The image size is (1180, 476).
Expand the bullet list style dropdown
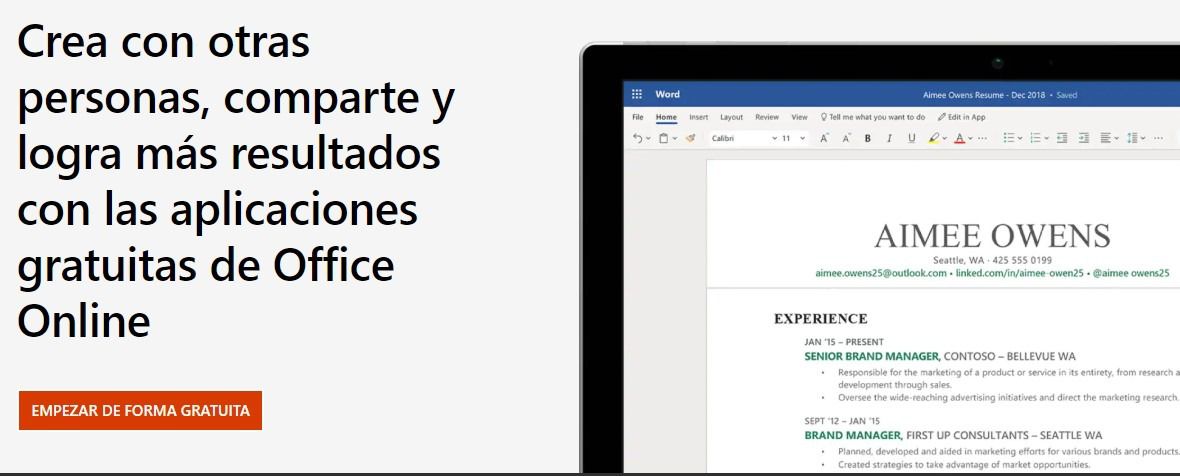click(x=1019, y=138)
